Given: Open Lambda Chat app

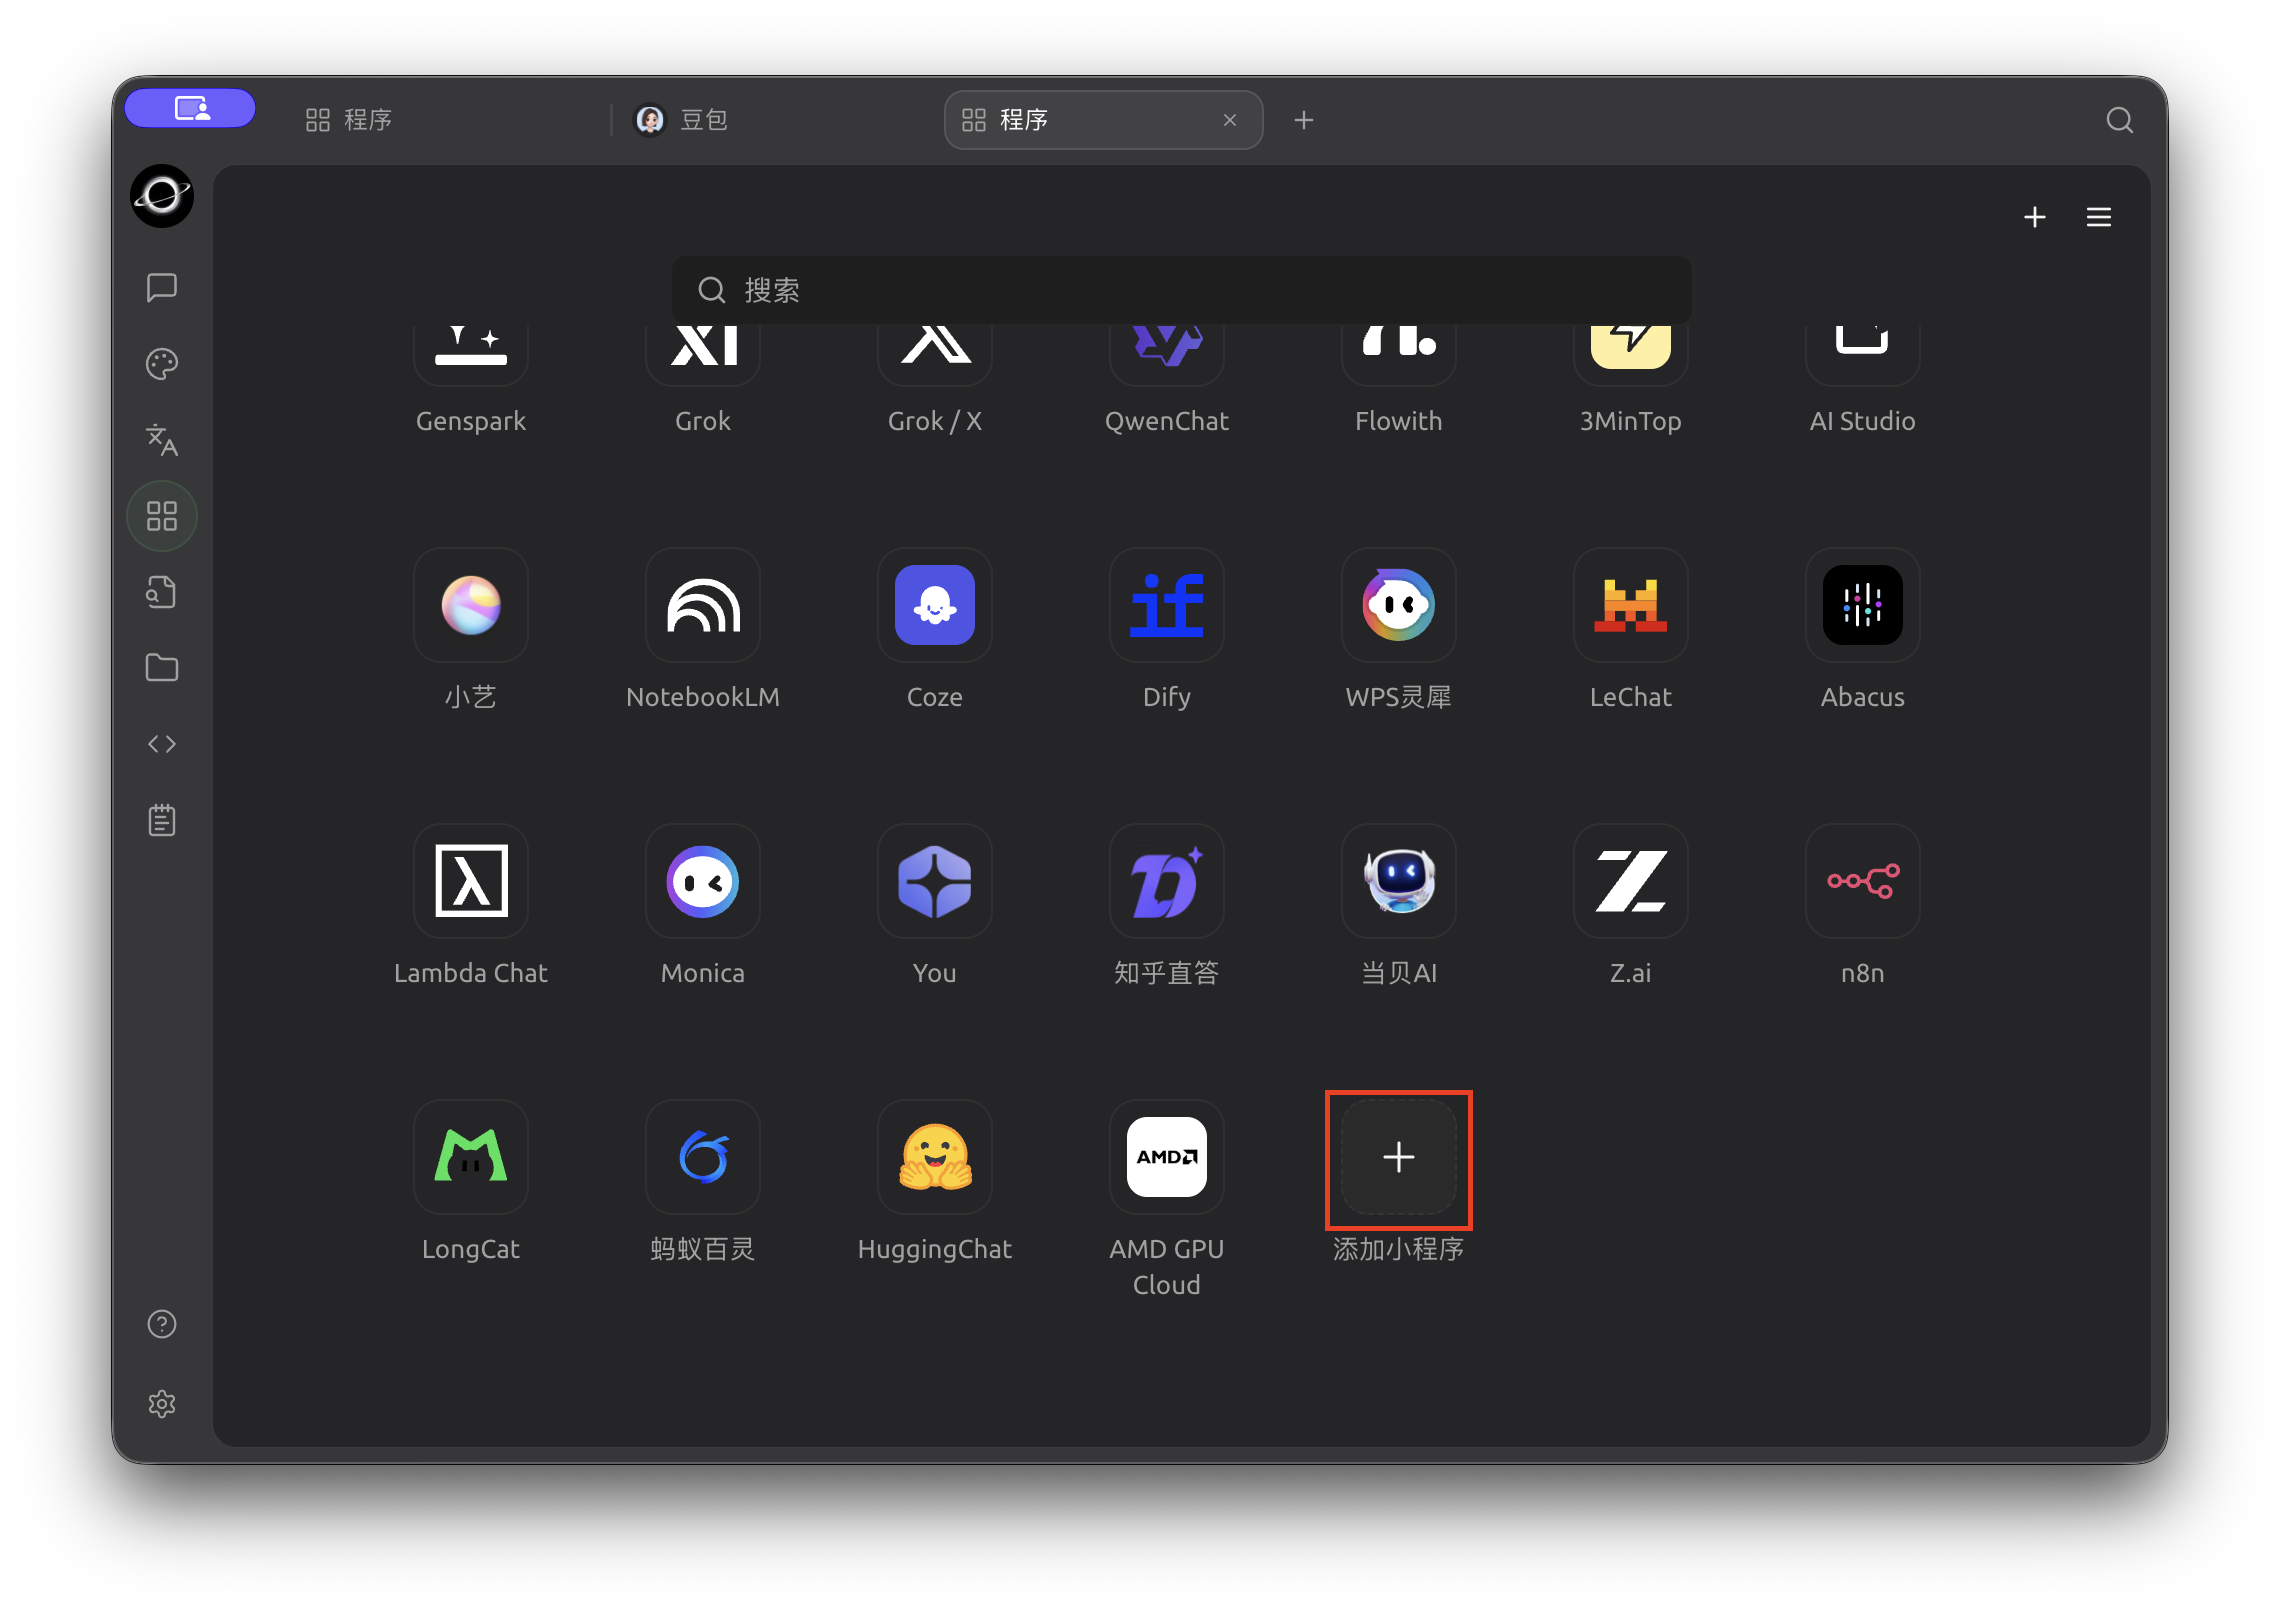Looking at the screenshot, I should (x=470, y=881).
